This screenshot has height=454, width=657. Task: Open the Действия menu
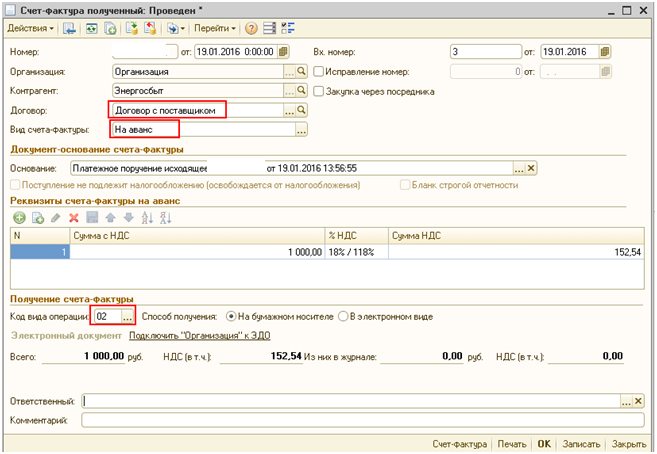[x=31, y=28]
